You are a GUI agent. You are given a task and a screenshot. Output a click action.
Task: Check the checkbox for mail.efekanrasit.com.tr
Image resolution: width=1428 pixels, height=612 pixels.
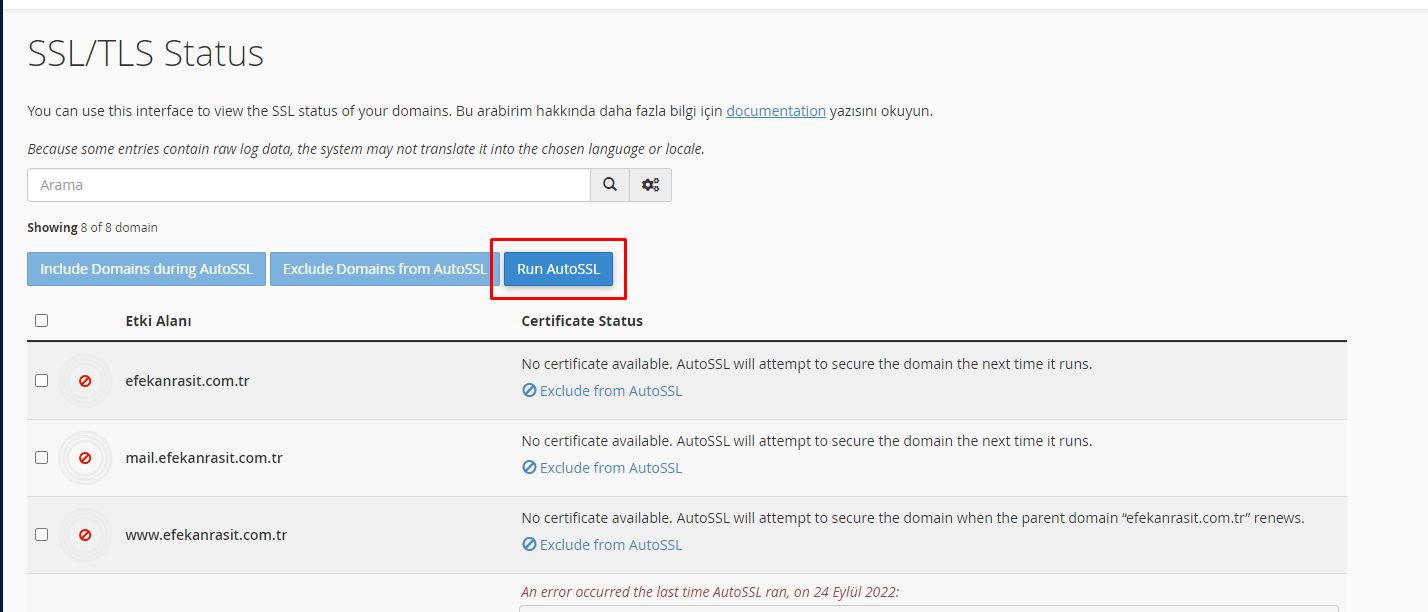pos(41,457)
